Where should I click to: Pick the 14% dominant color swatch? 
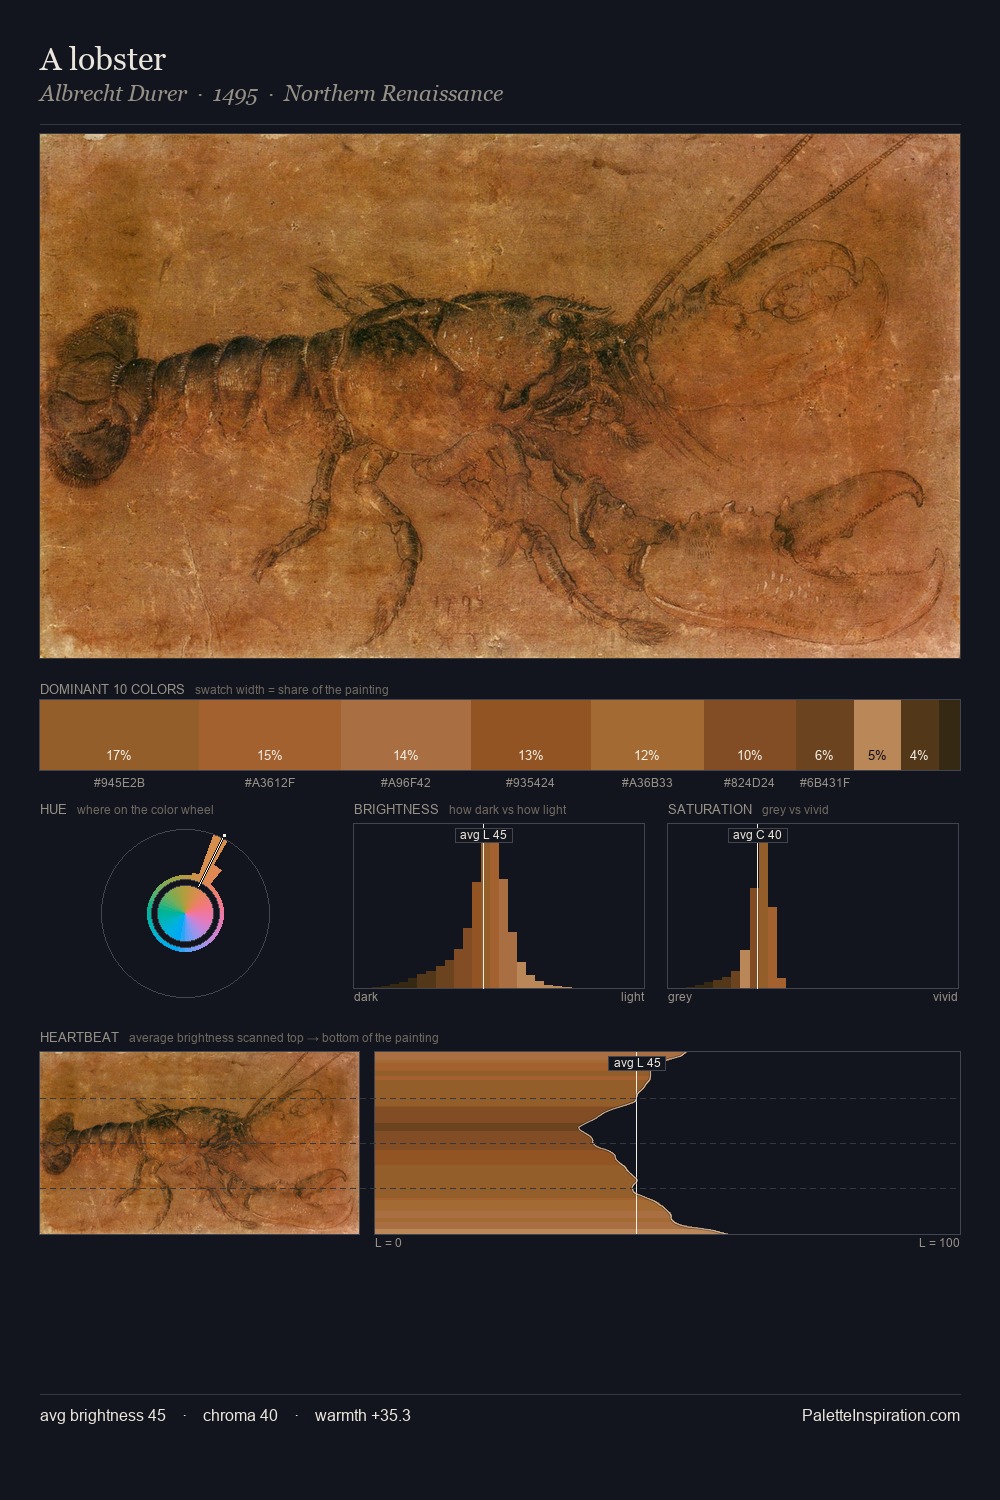[406, 735]
